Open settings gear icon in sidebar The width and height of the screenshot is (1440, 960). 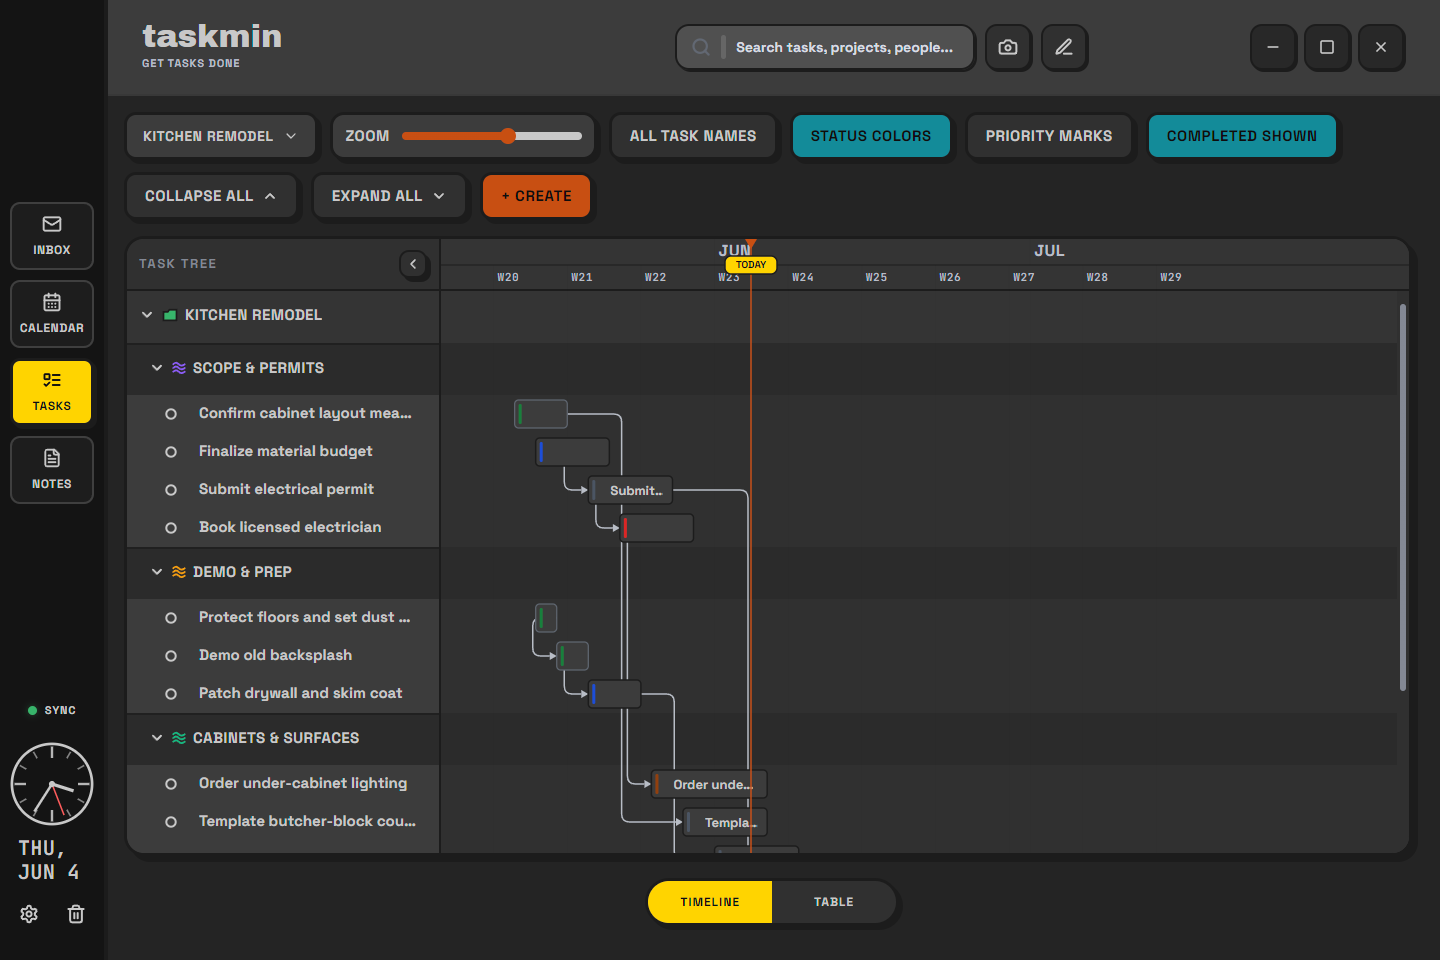(x=29, y=914)
